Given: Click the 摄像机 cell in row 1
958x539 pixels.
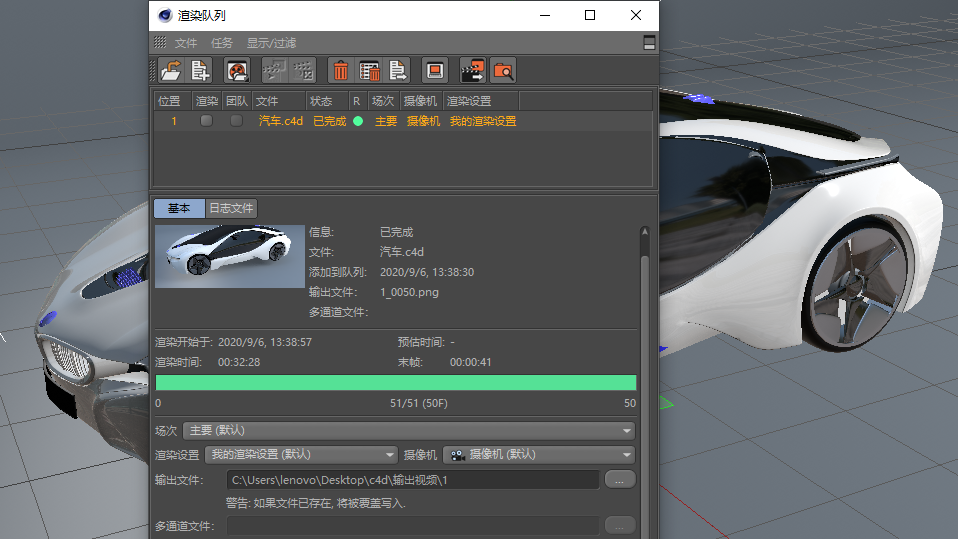Looking at the screenshot, I should tap(423, 121).
